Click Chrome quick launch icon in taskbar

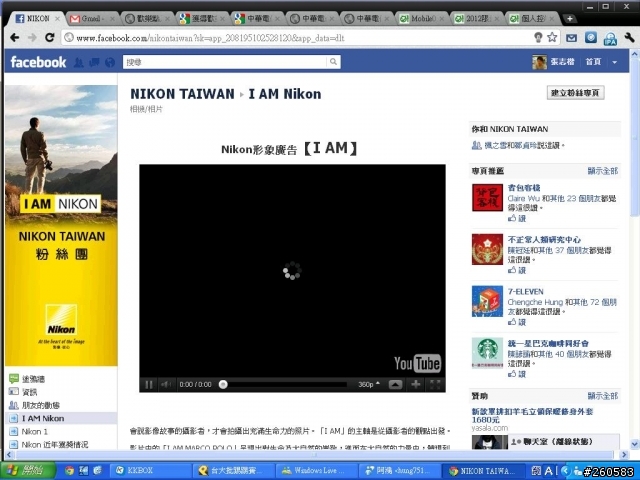tap(70, 471)
